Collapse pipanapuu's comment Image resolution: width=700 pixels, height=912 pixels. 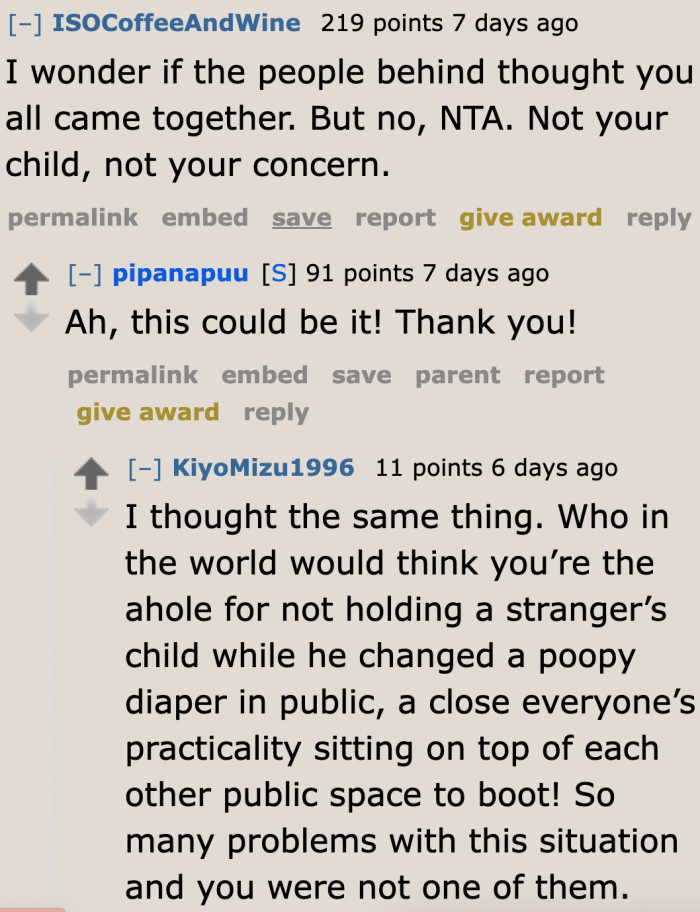[84, 273]
